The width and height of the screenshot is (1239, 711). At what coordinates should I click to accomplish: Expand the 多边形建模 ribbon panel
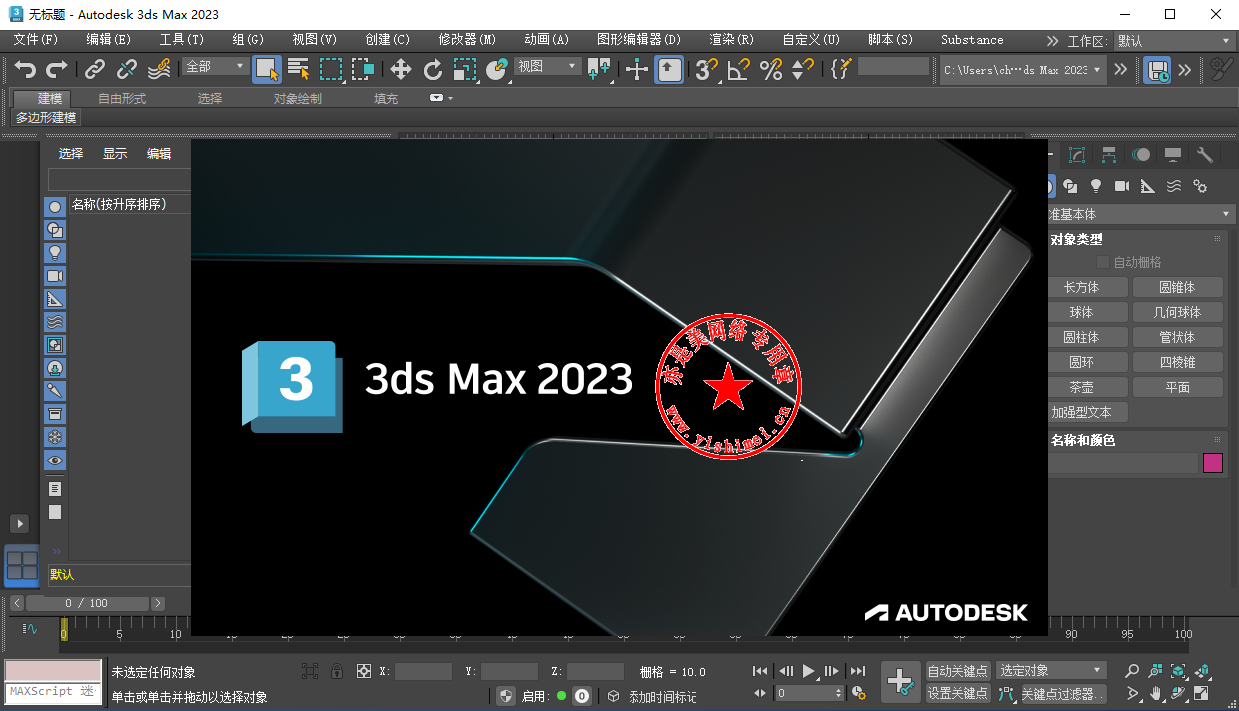click(x=46, y=117)
